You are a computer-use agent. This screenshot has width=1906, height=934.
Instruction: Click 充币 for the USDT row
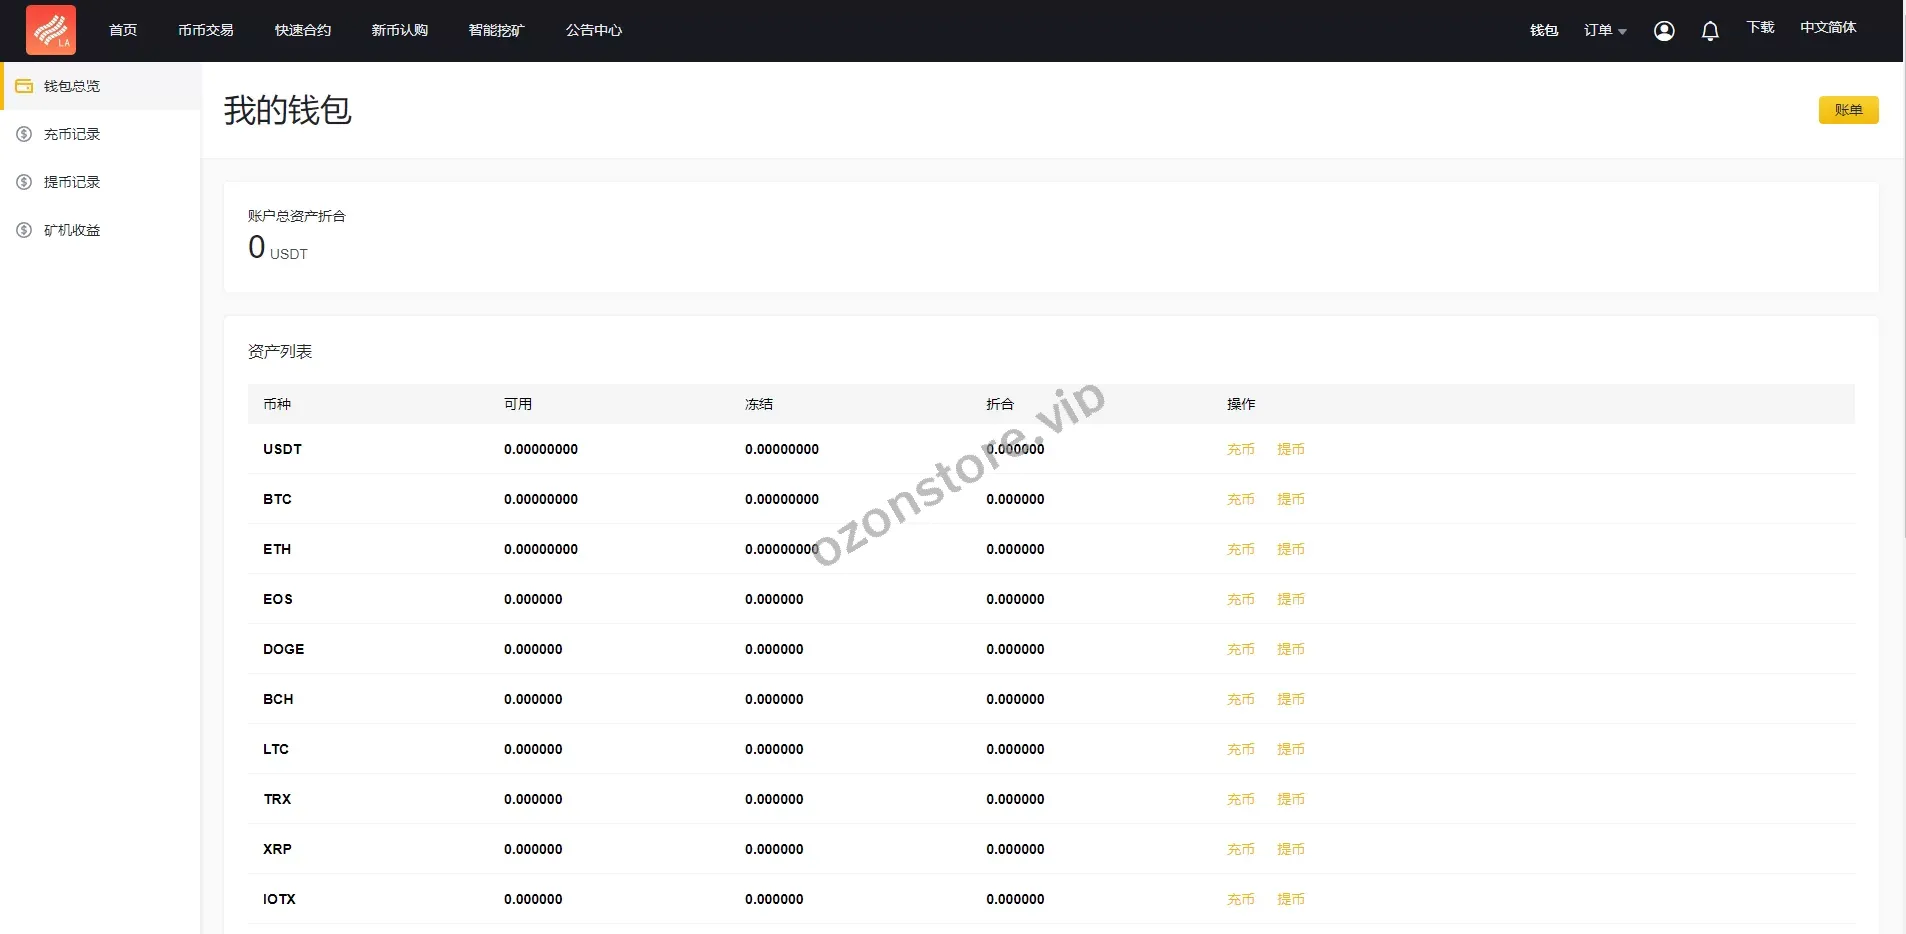click(x=1240, y=449)
